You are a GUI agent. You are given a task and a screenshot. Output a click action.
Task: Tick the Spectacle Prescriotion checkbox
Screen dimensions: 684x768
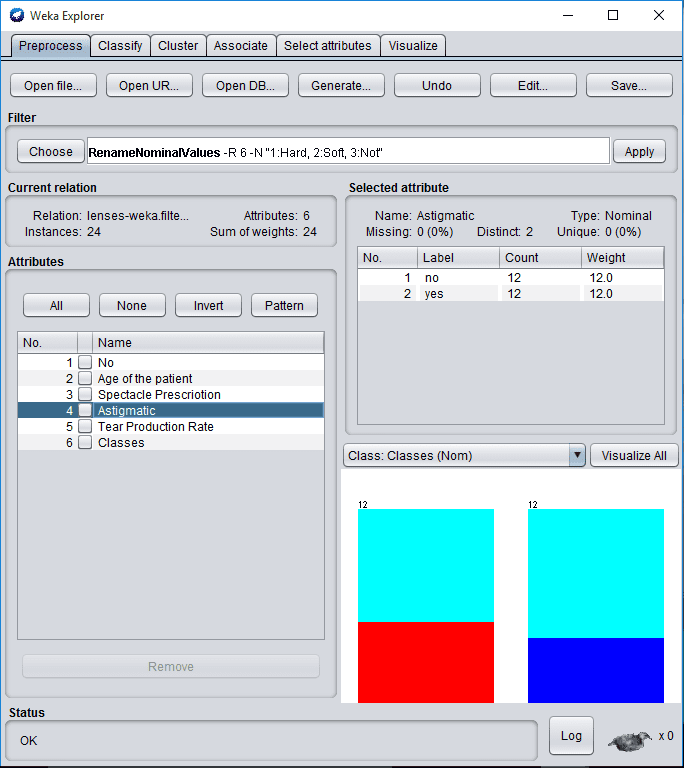(85, 394)
